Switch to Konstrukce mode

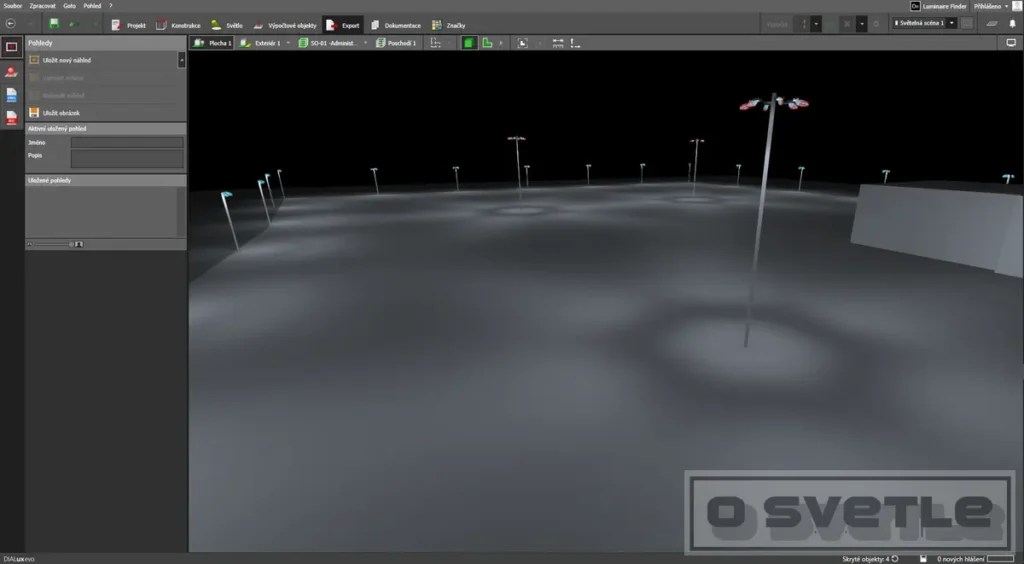click(x=178, y=25)
